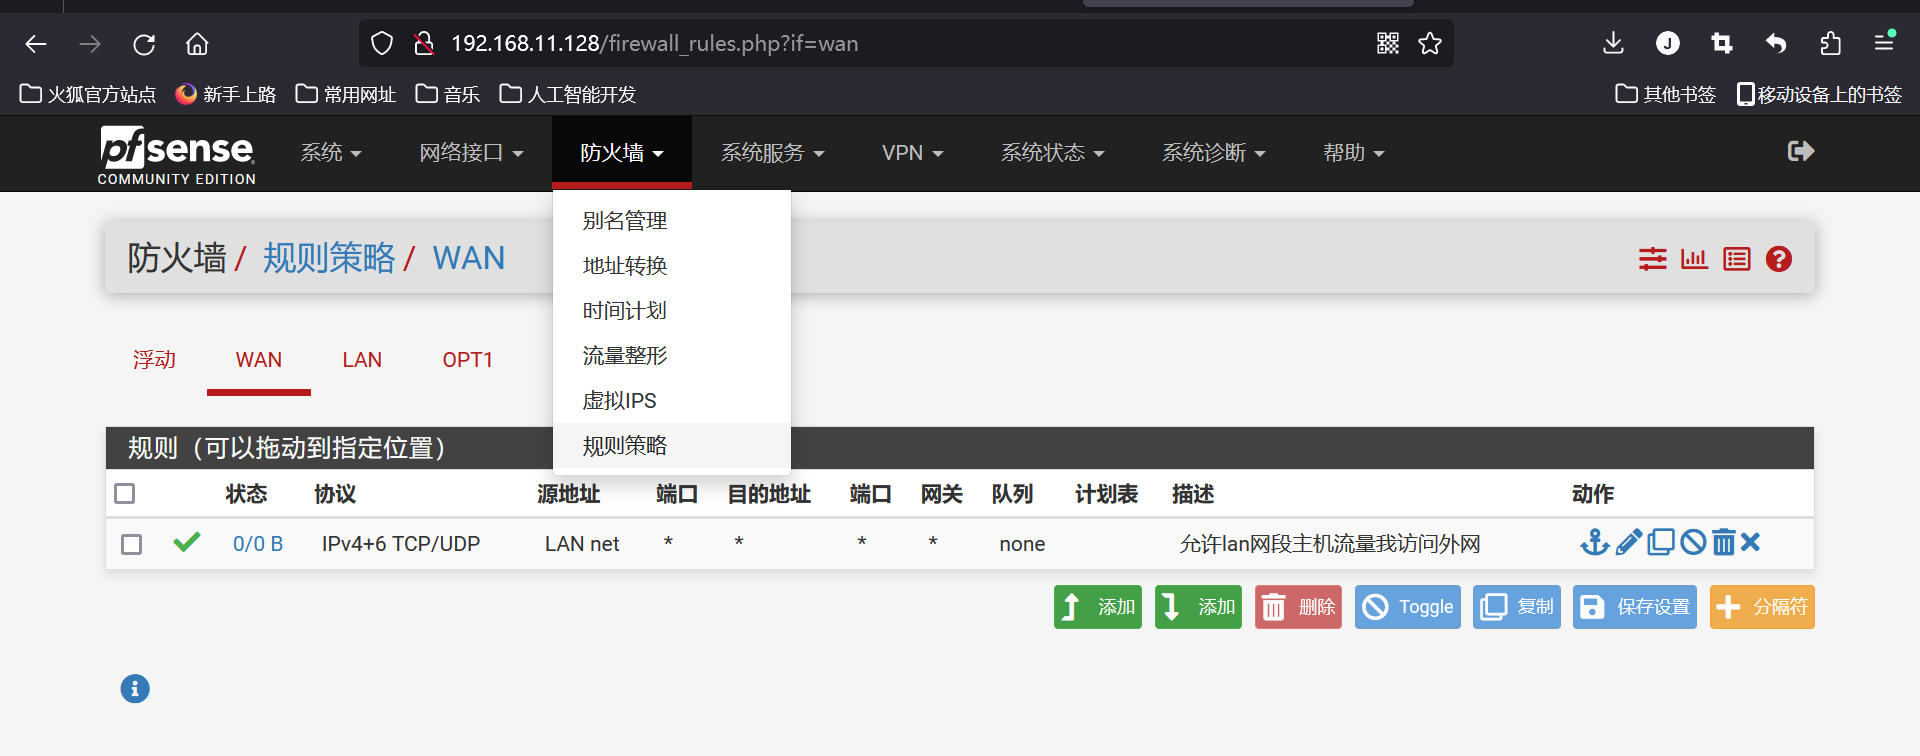Copy the rule with the row copy icon
Screen dimensions: 1920x756
1661,542
